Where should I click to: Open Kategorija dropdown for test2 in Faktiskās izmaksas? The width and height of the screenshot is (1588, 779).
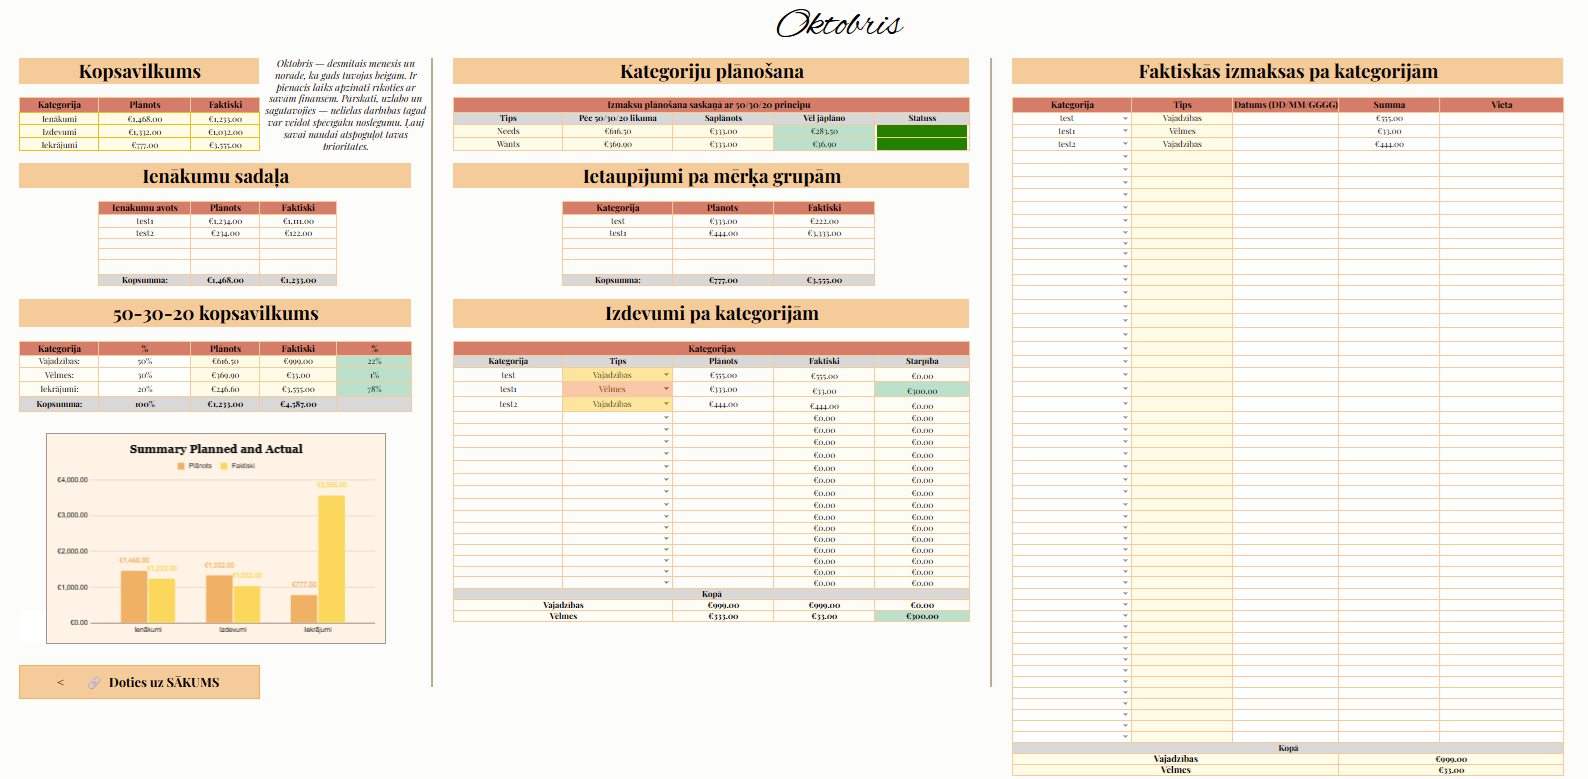tap(1125, 144)
